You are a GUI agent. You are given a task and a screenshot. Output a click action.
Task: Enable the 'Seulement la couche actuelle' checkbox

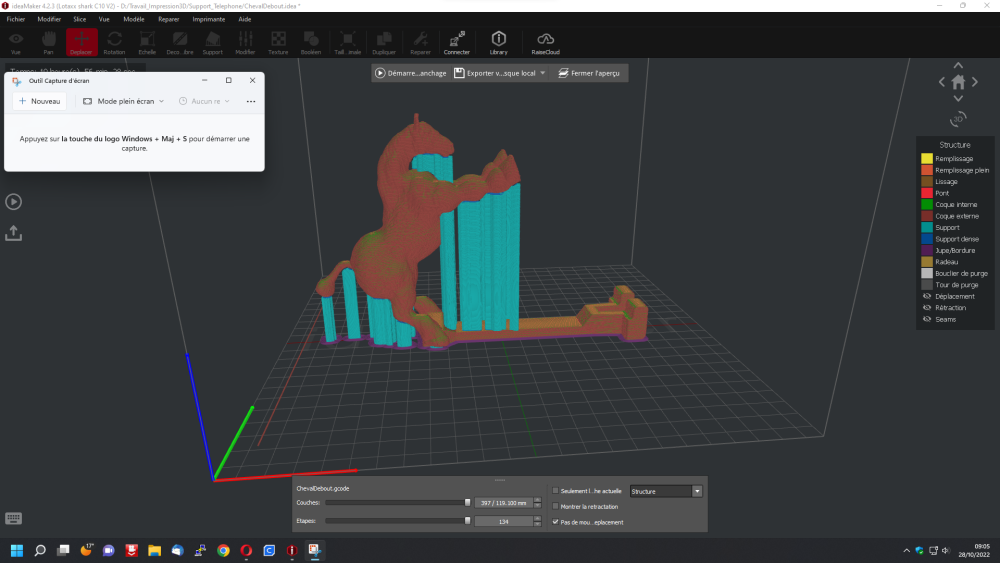click(x=556, y=491)
